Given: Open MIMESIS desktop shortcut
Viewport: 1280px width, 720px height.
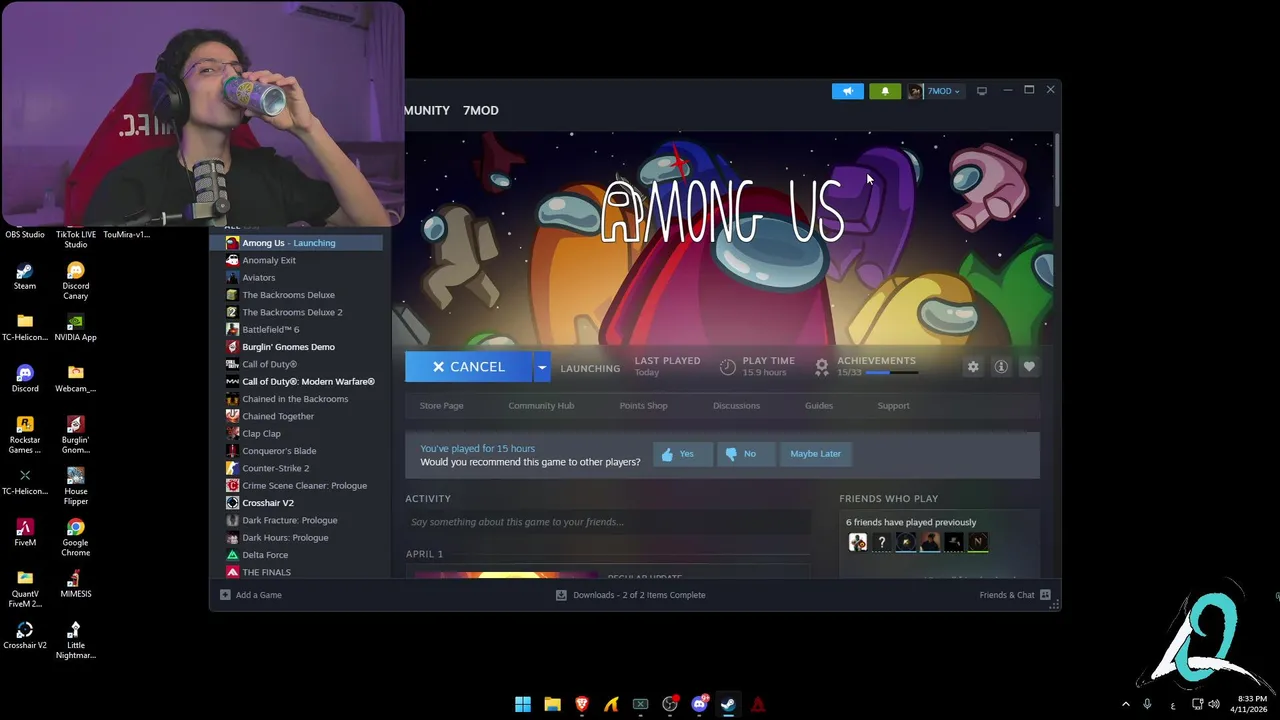Looking at the screenshot, I should point(76,584).
